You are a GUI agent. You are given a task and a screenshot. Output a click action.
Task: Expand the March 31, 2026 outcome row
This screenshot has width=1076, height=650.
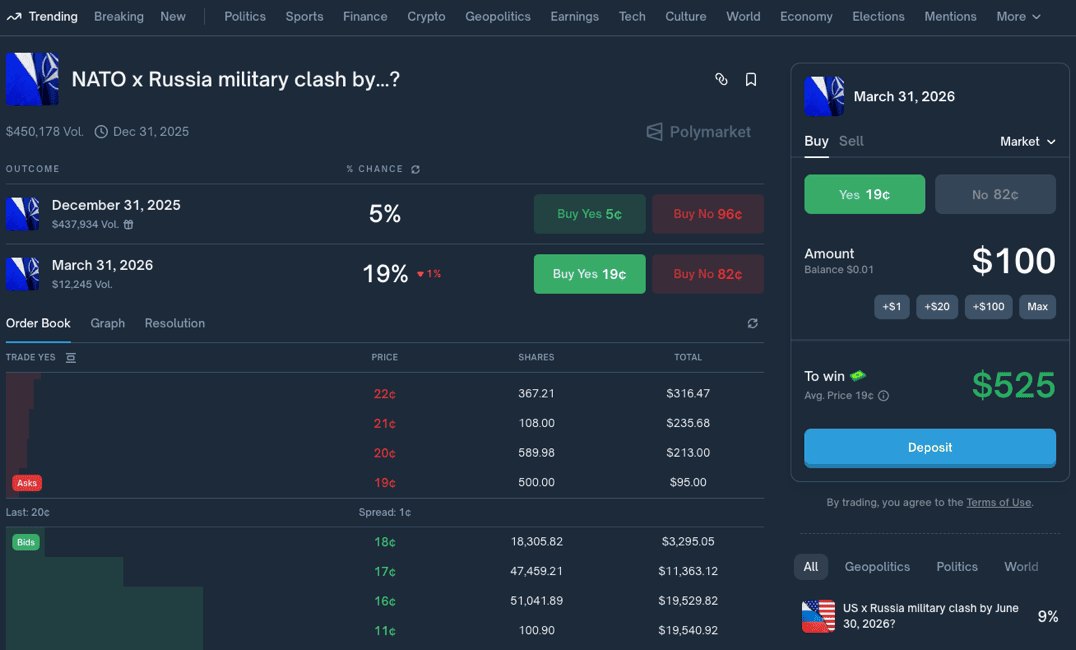[x=200, y=273]
